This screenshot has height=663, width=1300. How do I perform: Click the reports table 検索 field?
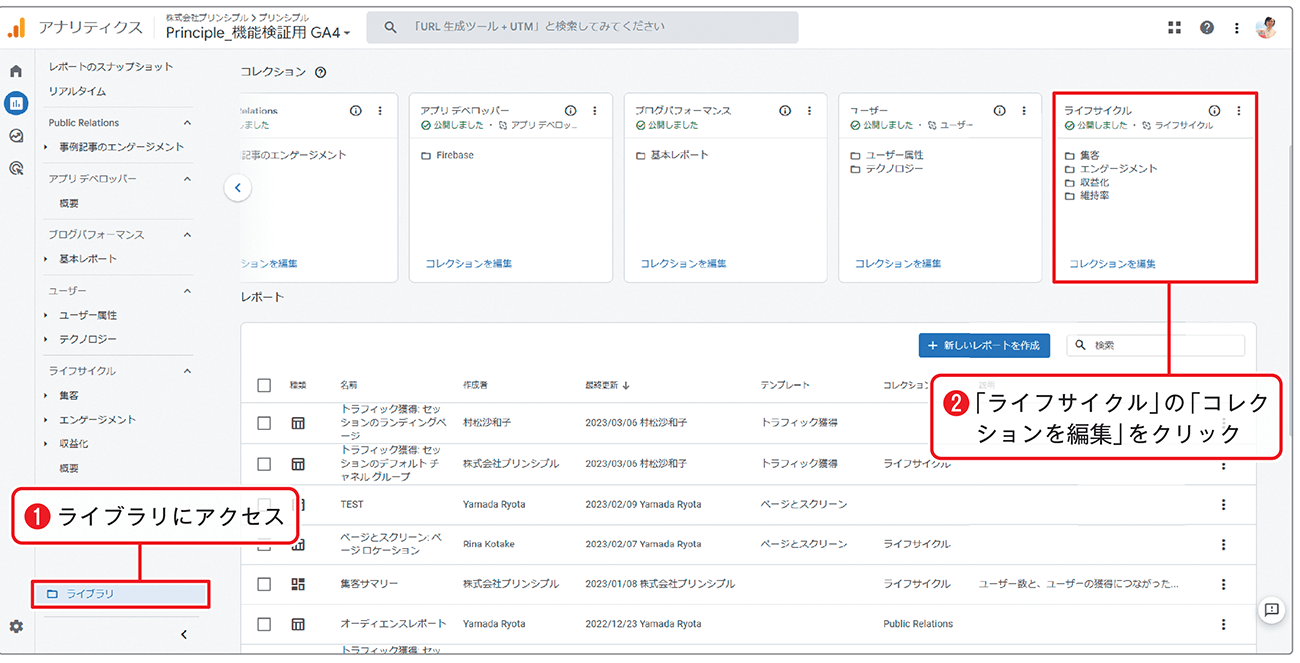pyautogui.click(x=1156, y=345)
